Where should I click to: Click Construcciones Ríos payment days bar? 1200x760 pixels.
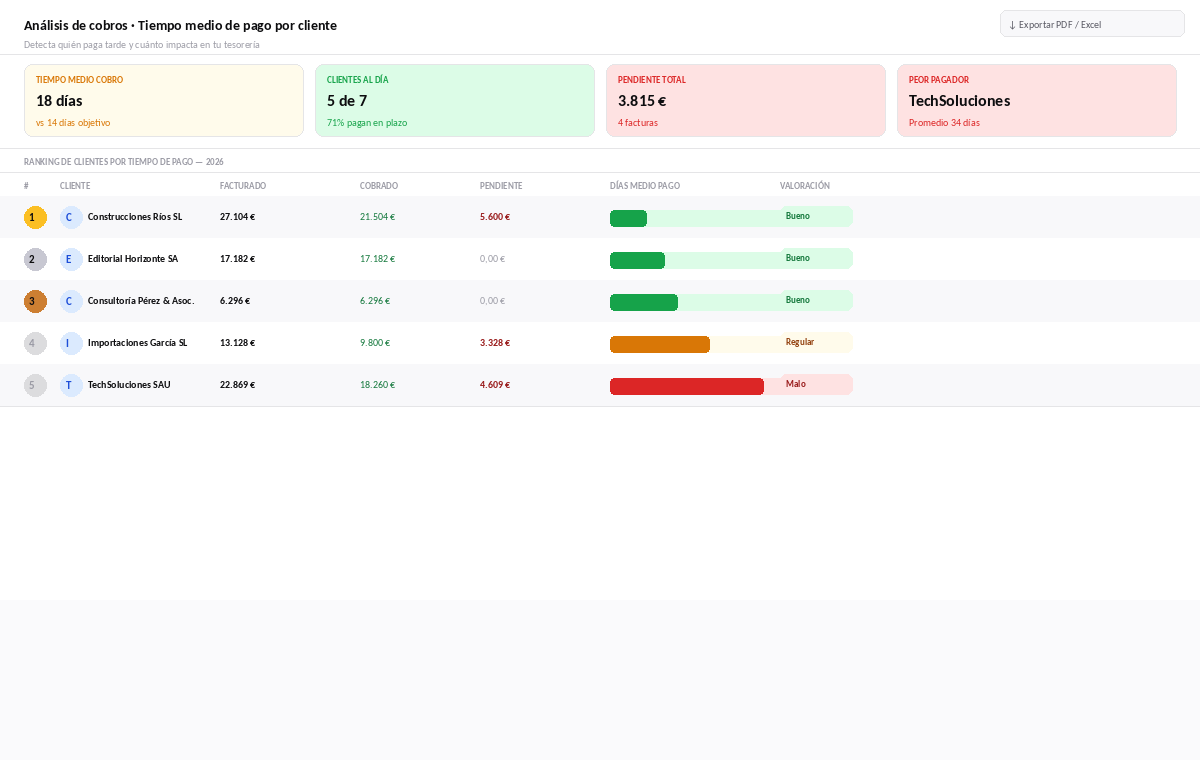(x=628, y=219)
